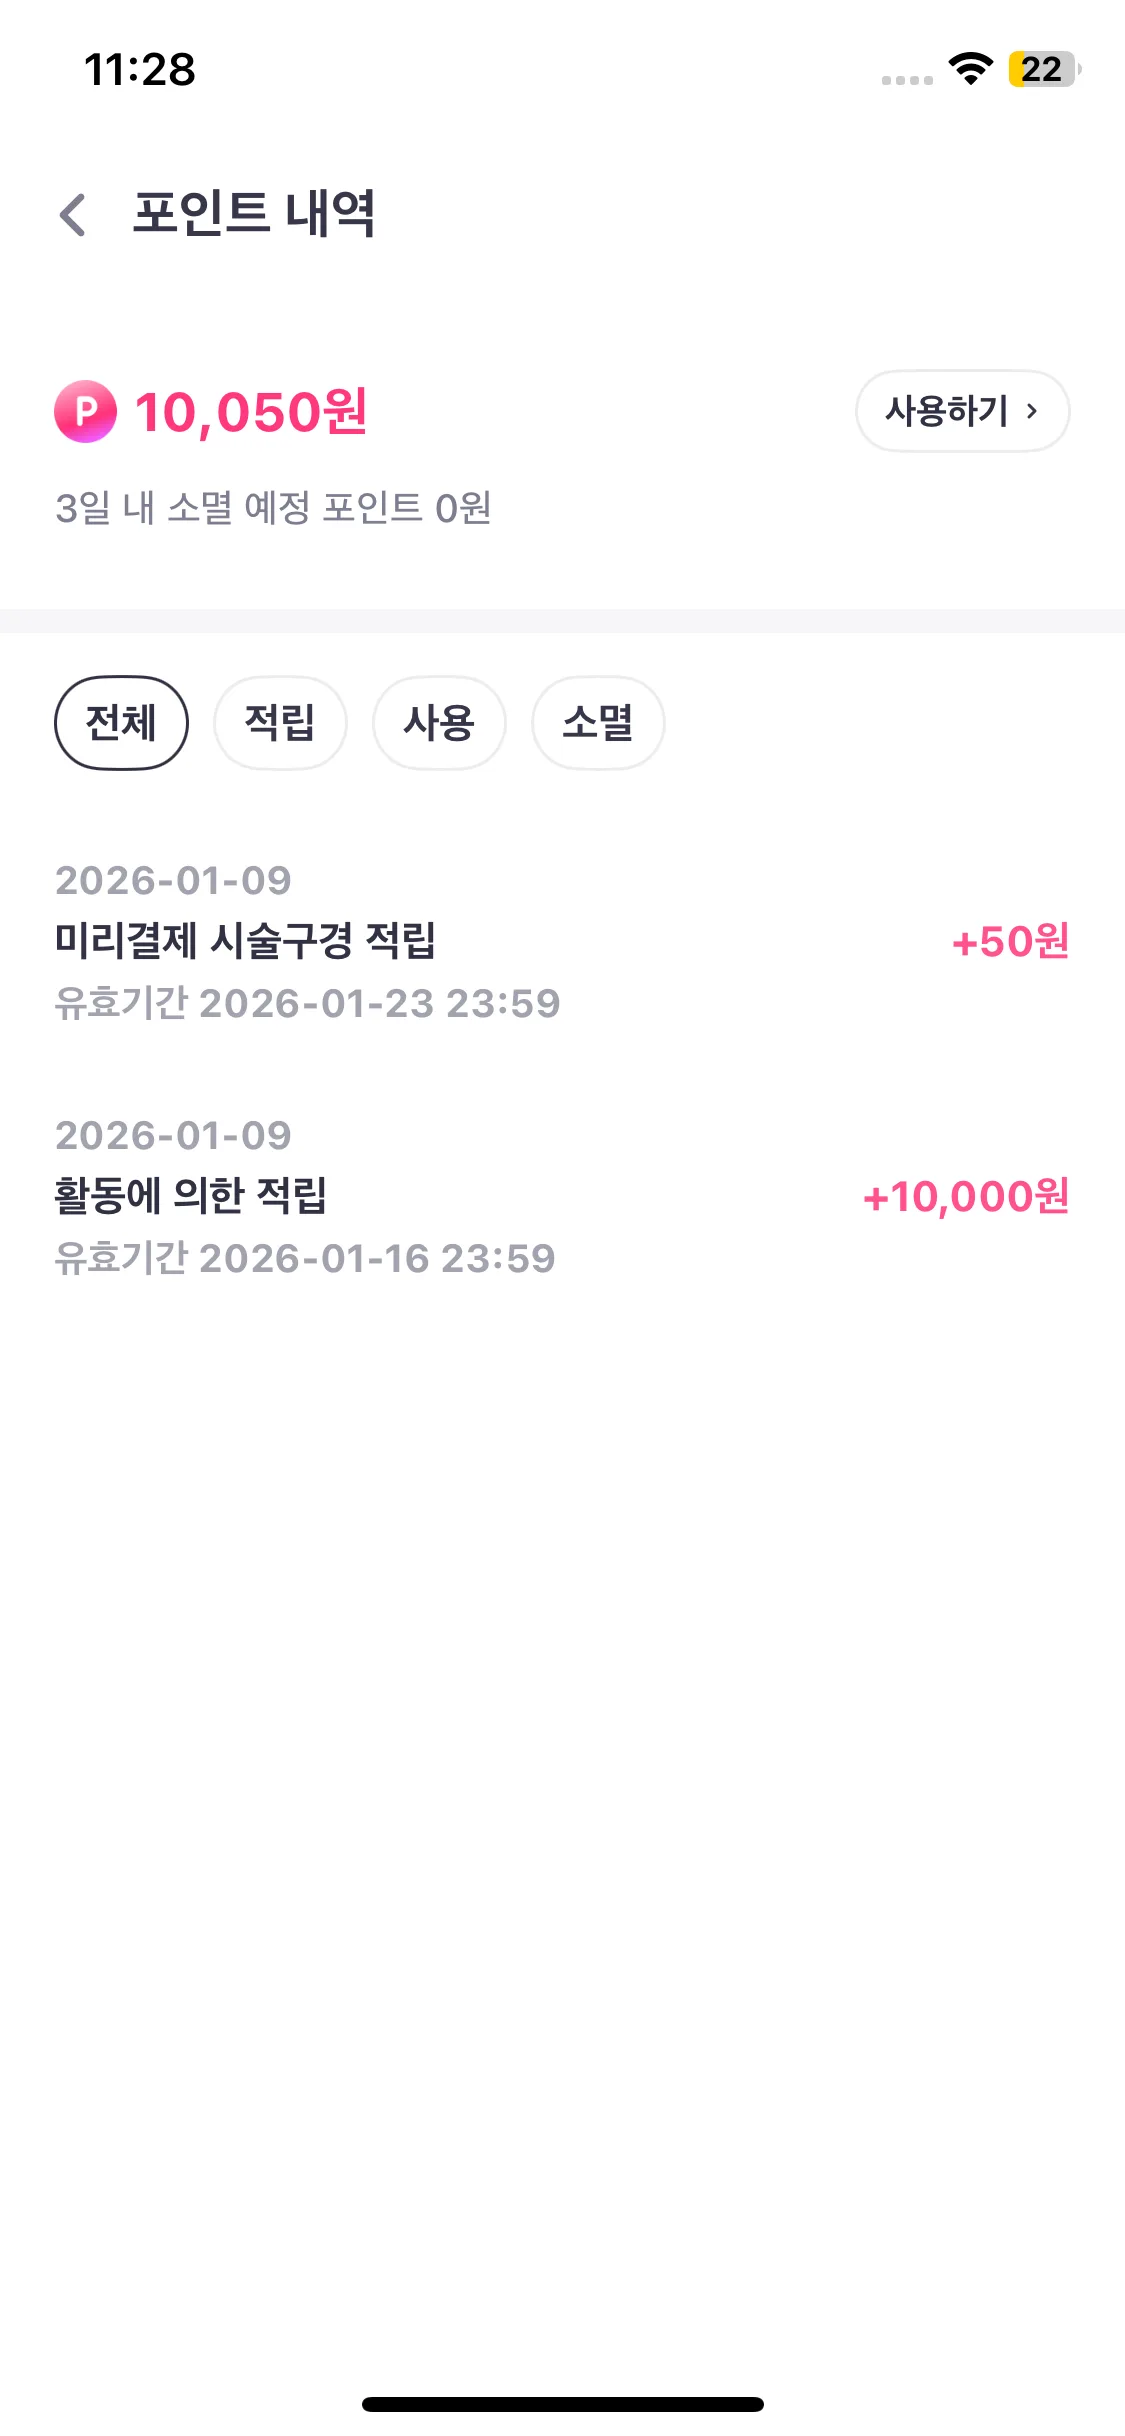The width and height of the screenshot is (1125, 2436).
Task: Tap the Wi-Fi status icon
Action: (x=970, y=69)
